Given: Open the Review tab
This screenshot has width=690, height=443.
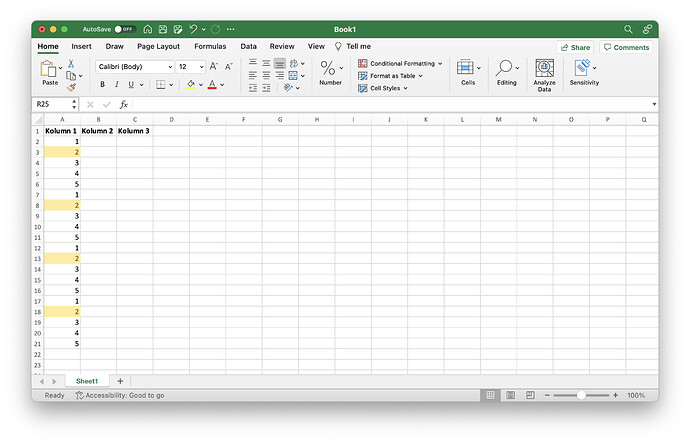Looking at the screenshot, I should point(282,46).
